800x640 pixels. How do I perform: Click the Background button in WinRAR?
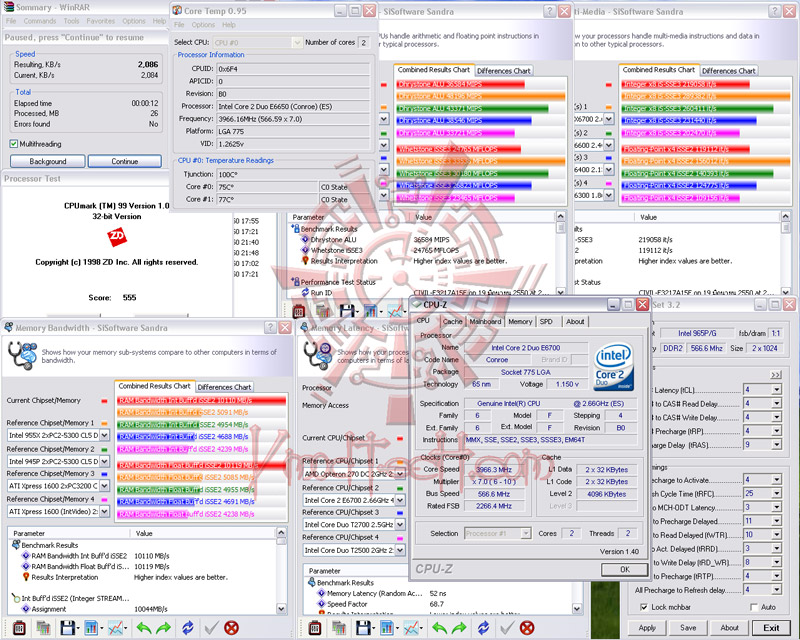(x=47, y=161)
